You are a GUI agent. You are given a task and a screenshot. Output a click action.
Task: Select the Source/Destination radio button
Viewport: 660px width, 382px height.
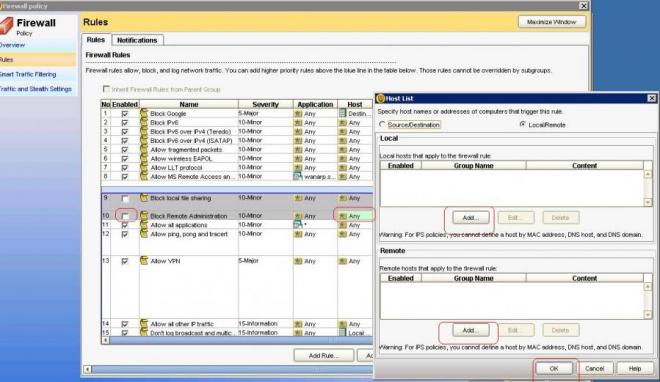382,125
